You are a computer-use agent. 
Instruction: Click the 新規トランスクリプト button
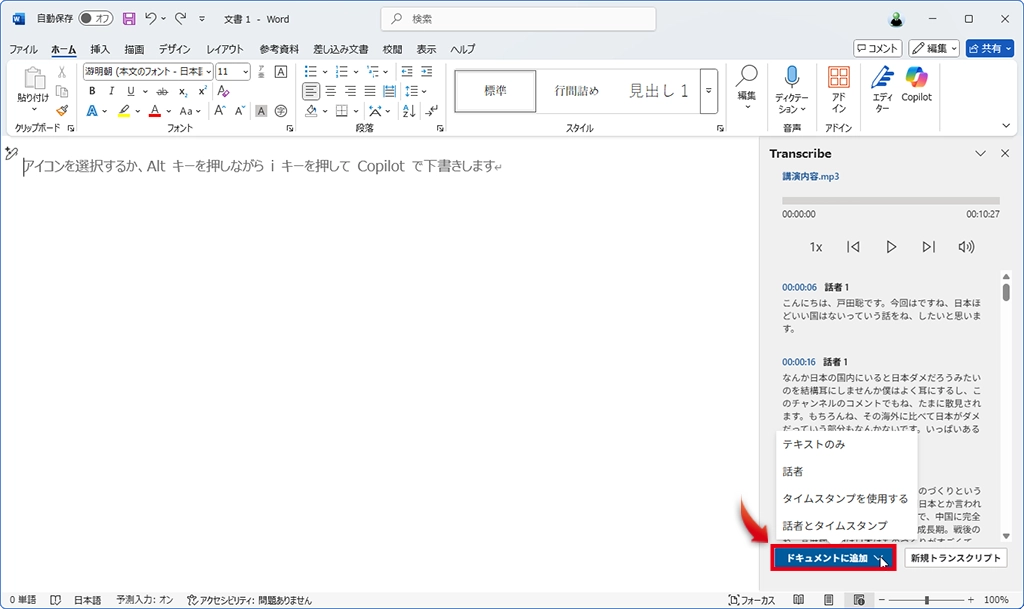(955, 558)
